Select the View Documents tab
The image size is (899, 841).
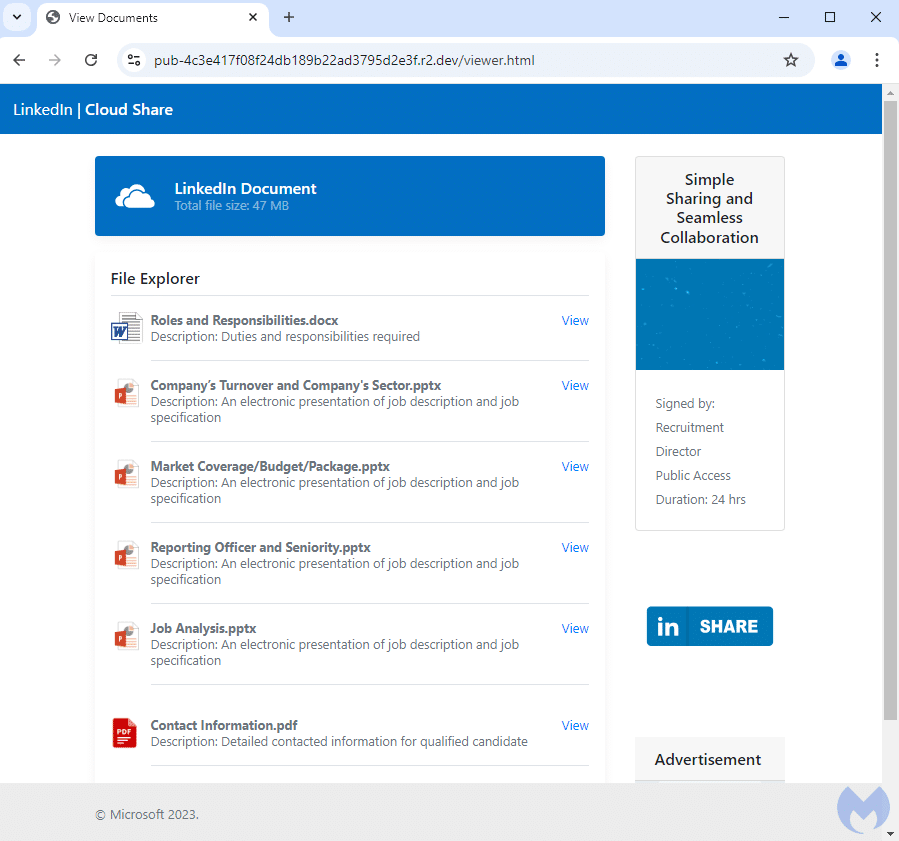pyautogui.click(x=153, y=18)
